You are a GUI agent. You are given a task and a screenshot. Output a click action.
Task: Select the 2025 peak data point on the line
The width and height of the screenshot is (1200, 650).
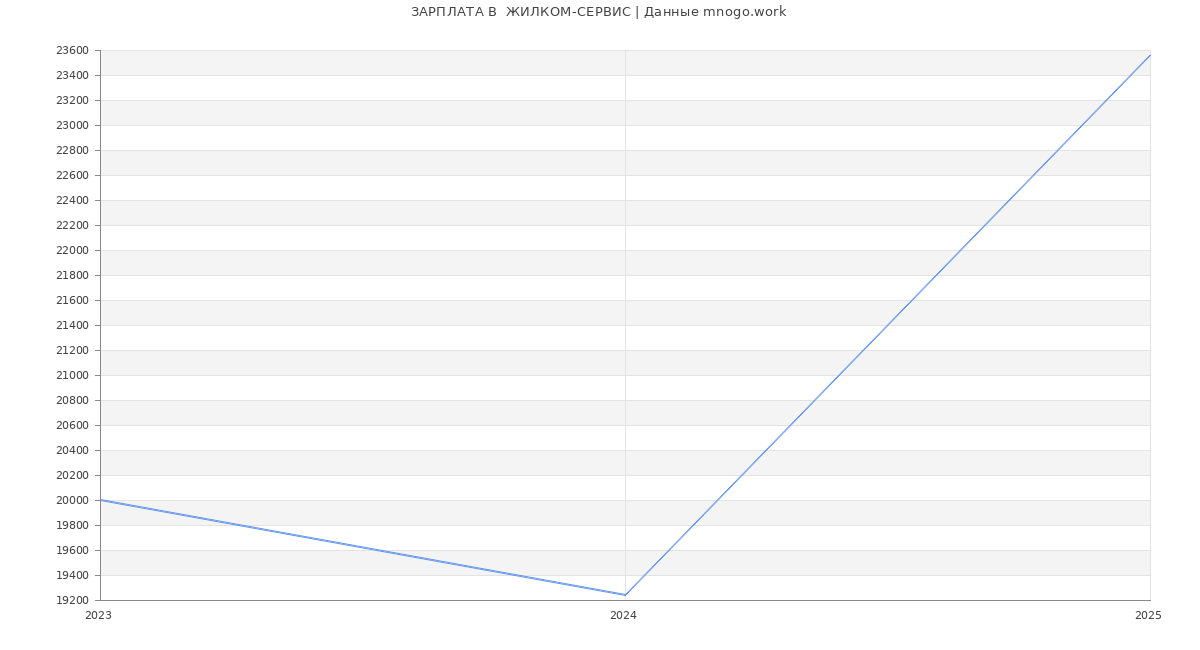(1150, 55)
